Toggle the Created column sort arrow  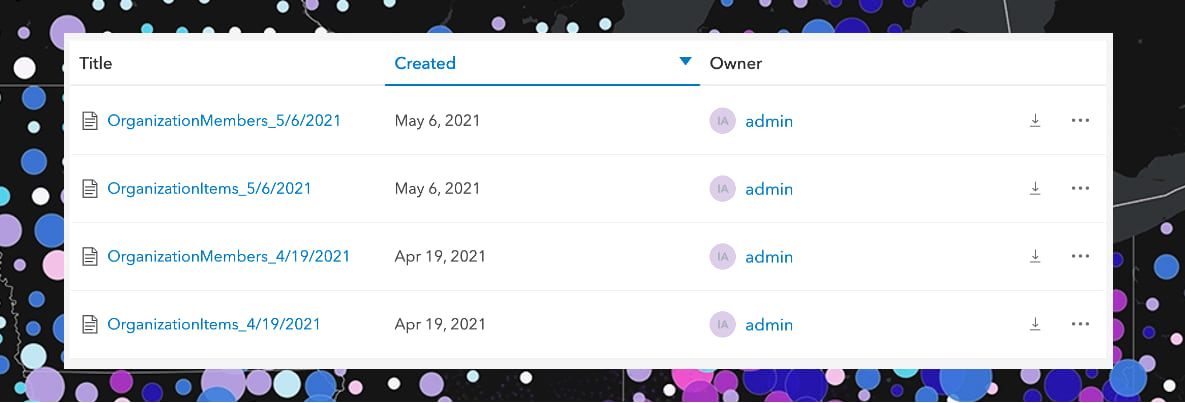click(685, 62)
